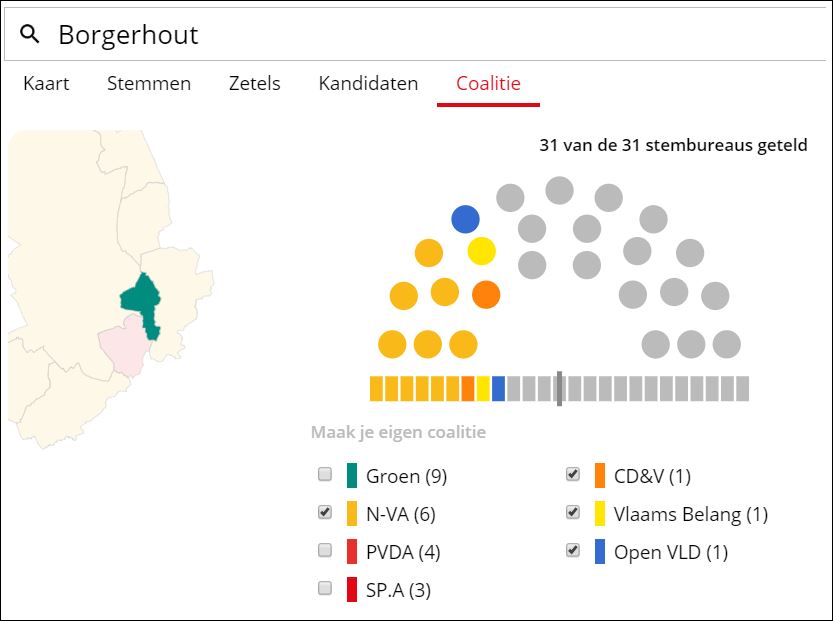Uncheck the CD&V (1) checkbox

(x=572, y=474)
